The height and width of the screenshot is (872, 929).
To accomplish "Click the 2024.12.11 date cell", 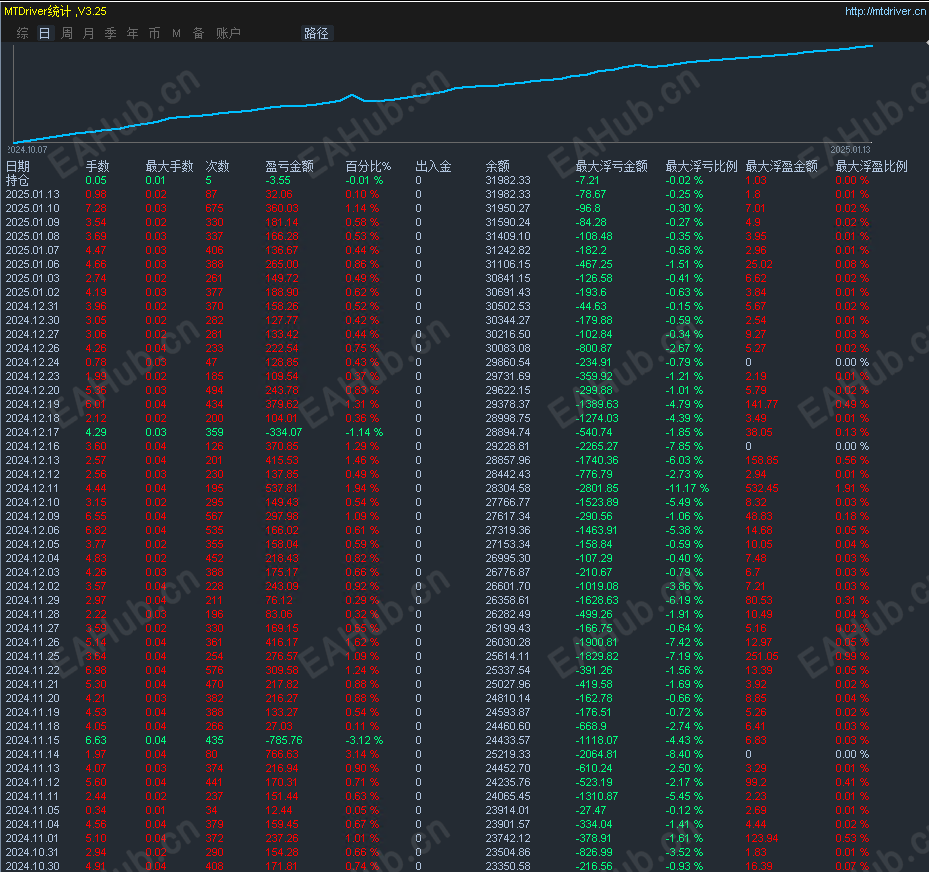I will click(x=33, y=488).
